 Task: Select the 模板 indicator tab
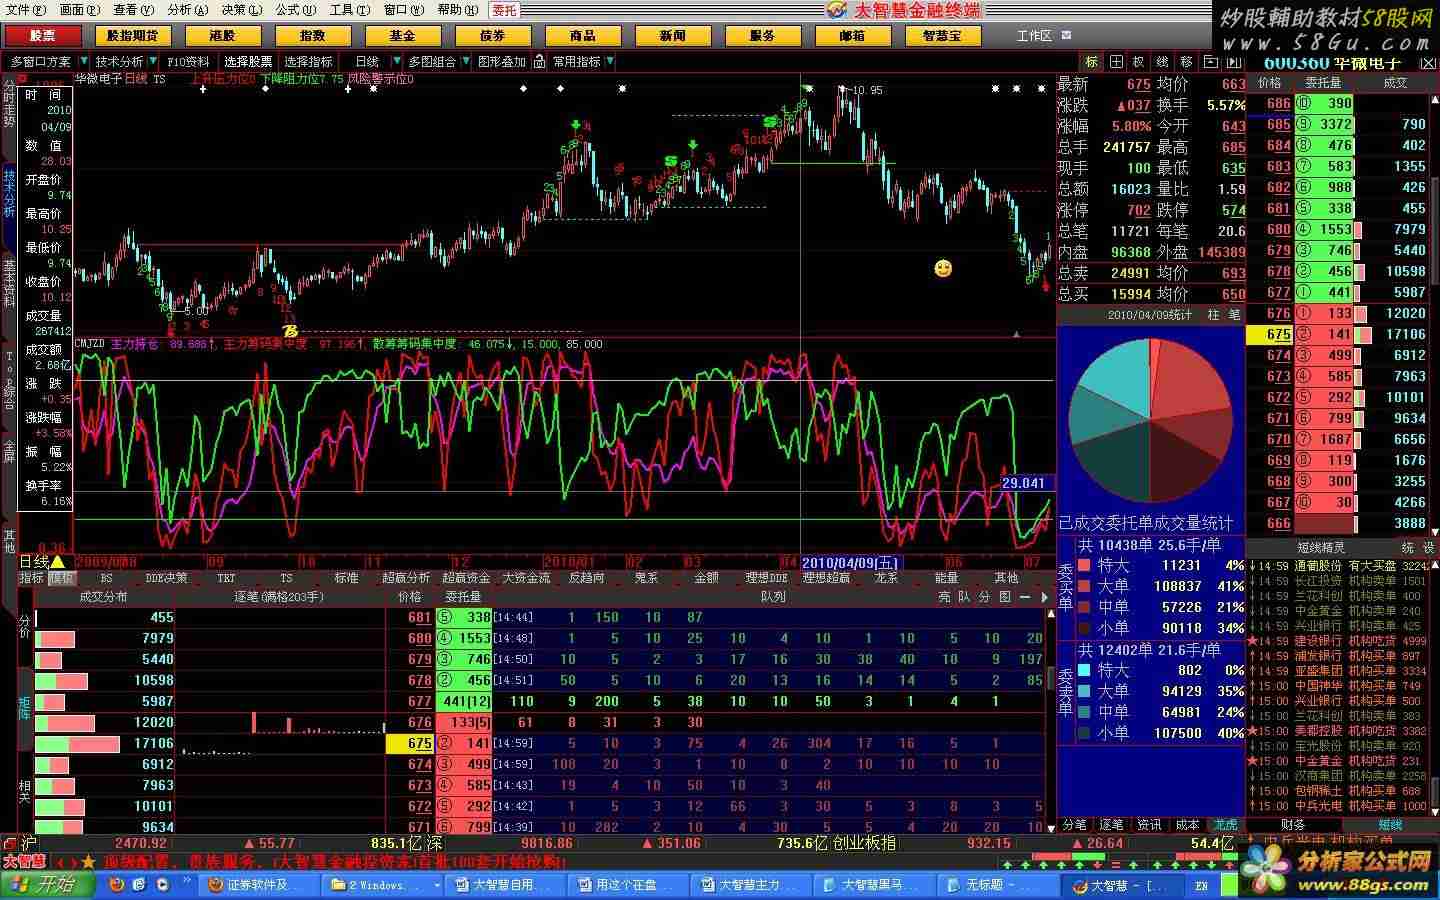(62, 578)
